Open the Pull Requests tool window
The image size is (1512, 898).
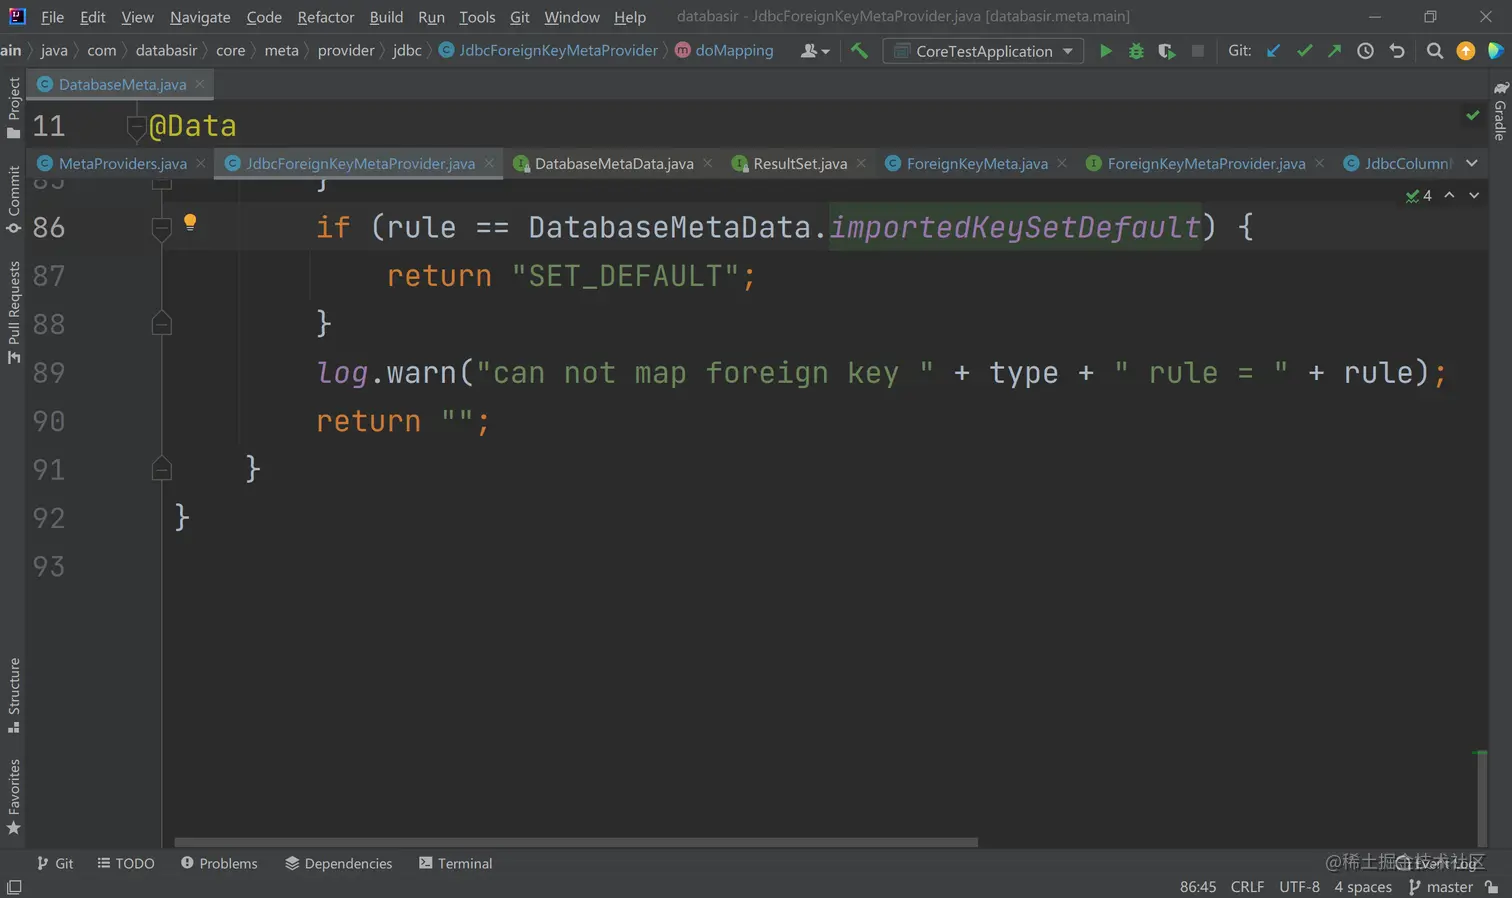click(13, 313)
